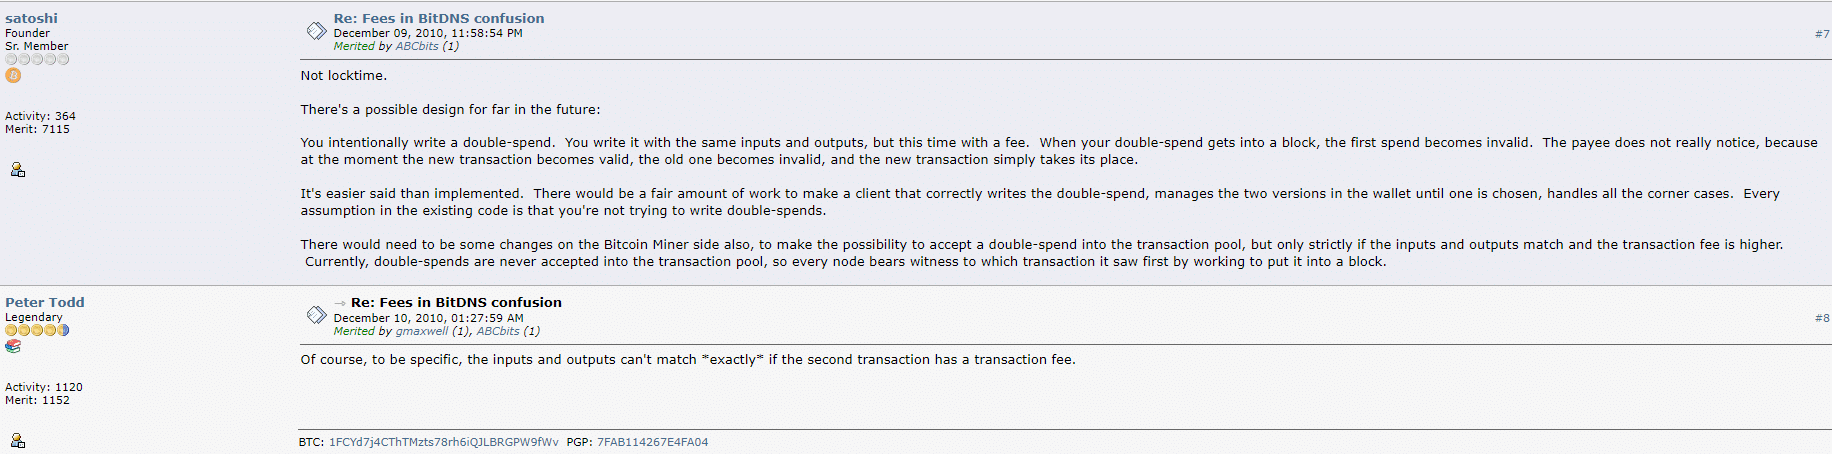Screen dimensions: 1832x454
Task: Click satoshi's grey rank stars
Action: point(37,60)
